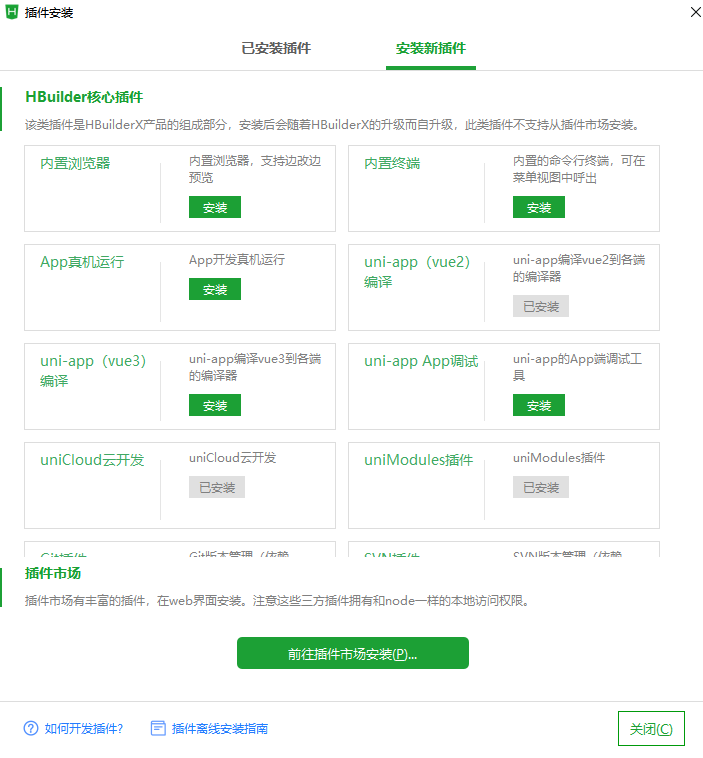Click the HBuilder logo icon in title bar

12,12
